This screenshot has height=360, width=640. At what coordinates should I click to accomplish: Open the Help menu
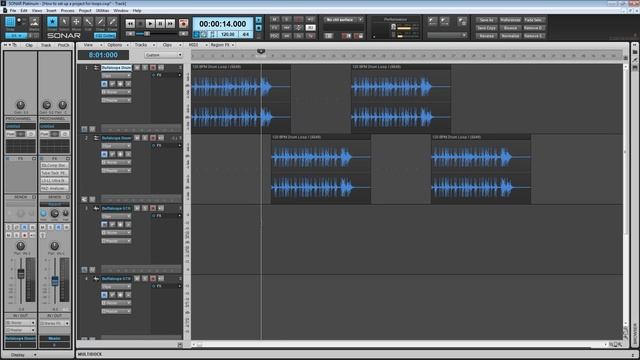coord(137,11)
